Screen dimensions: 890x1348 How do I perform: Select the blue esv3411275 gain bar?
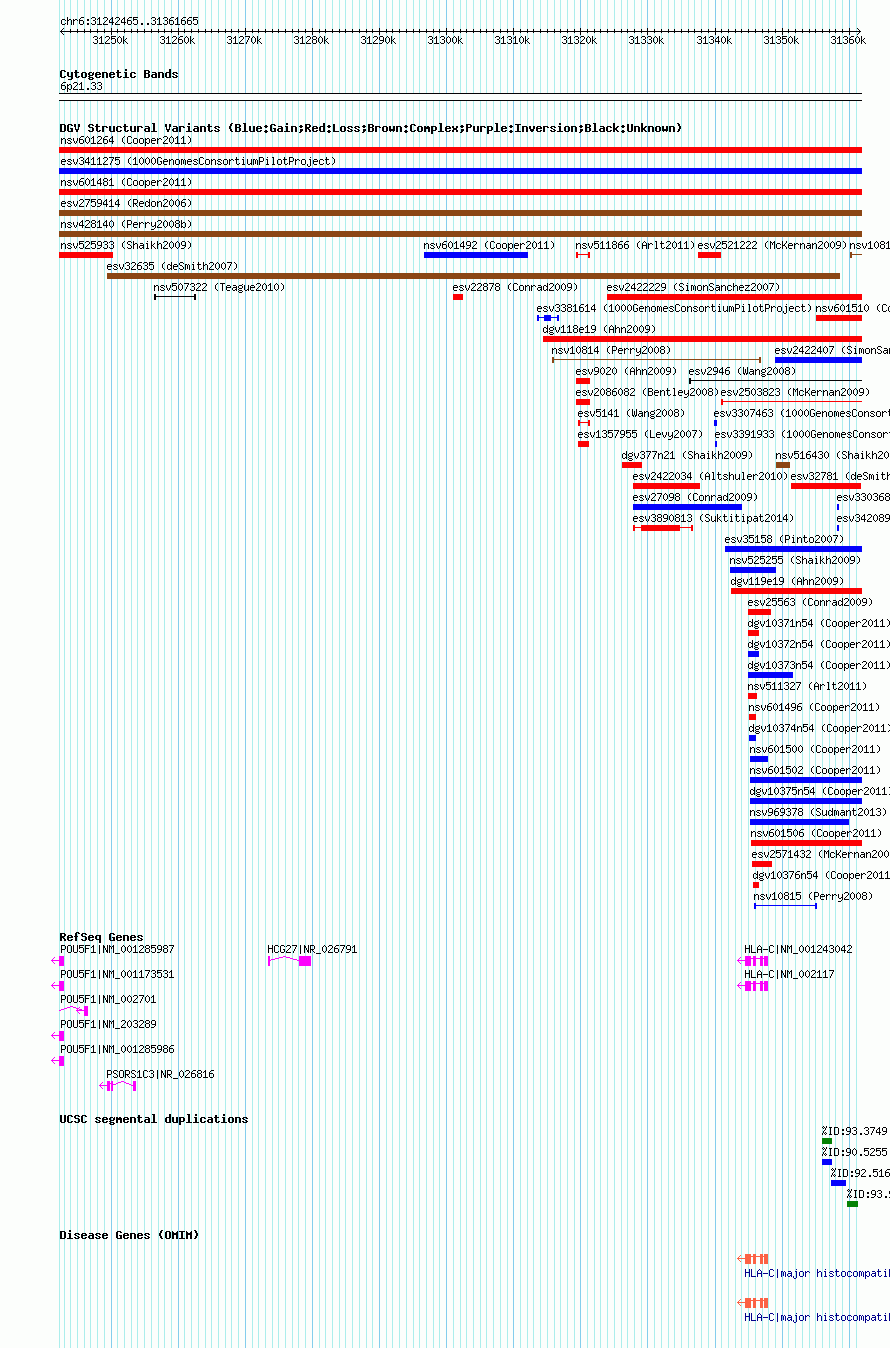(x=460, y=171)
